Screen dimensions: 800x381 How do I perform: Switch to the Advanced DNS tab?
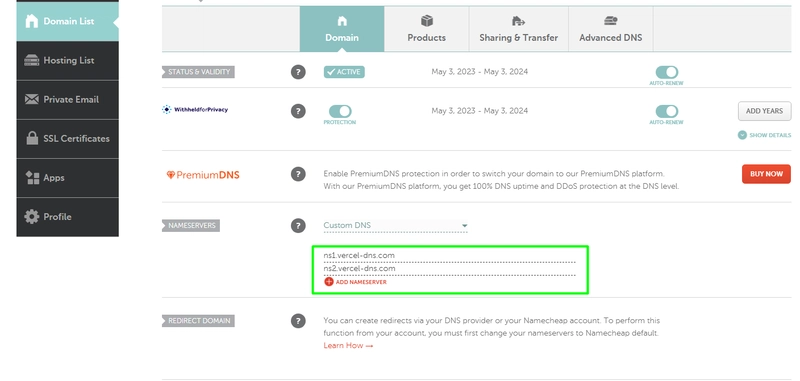611,29
